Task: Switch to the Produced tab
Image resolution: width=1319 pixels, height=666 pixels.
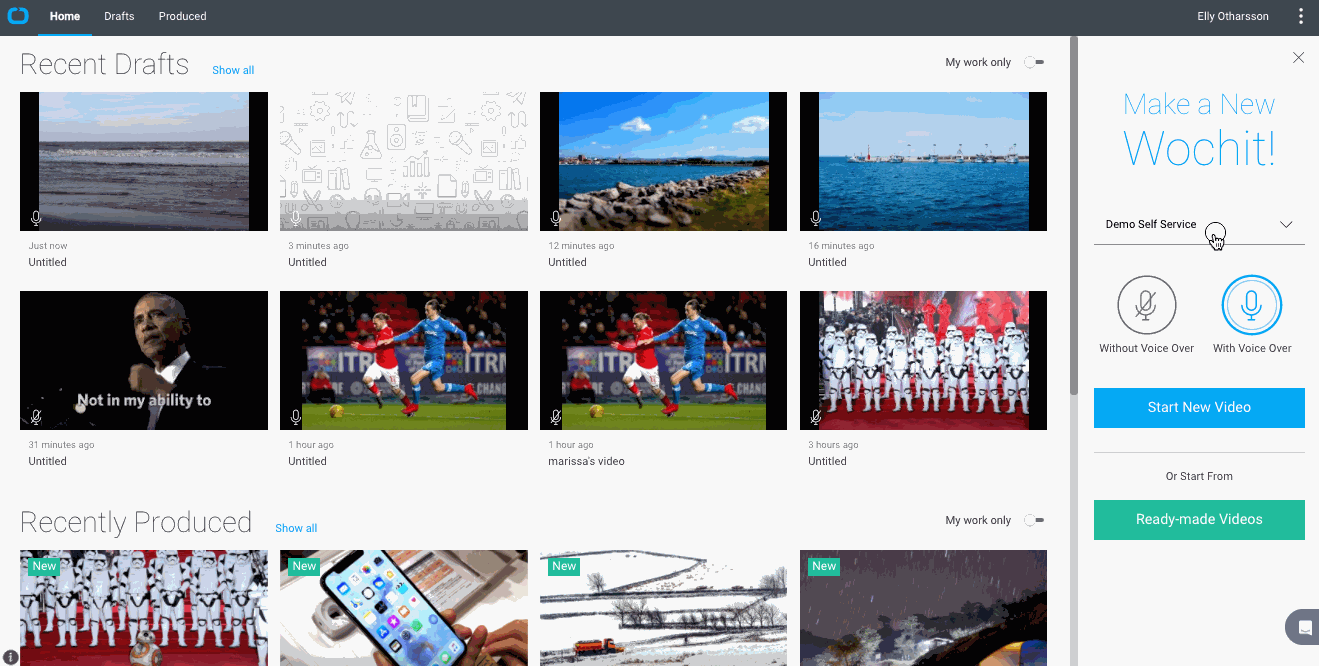Action: (x=182, y=16)
